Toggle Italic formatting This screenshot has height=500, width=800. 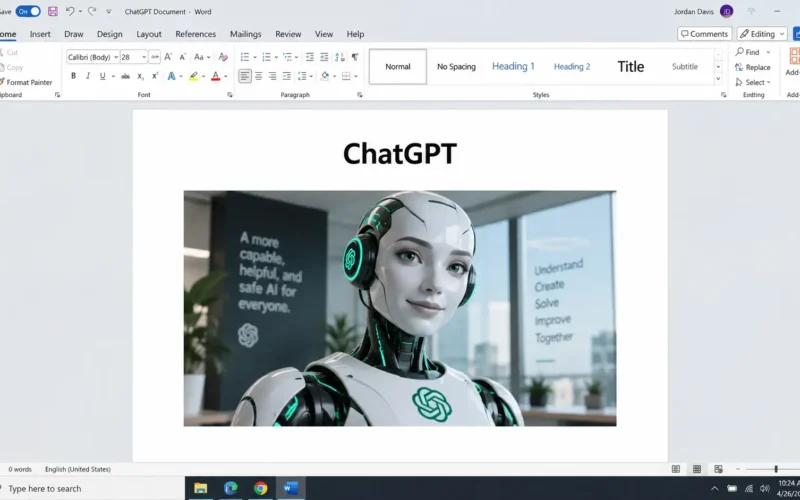pyautogui.click(x=88, y=76)
